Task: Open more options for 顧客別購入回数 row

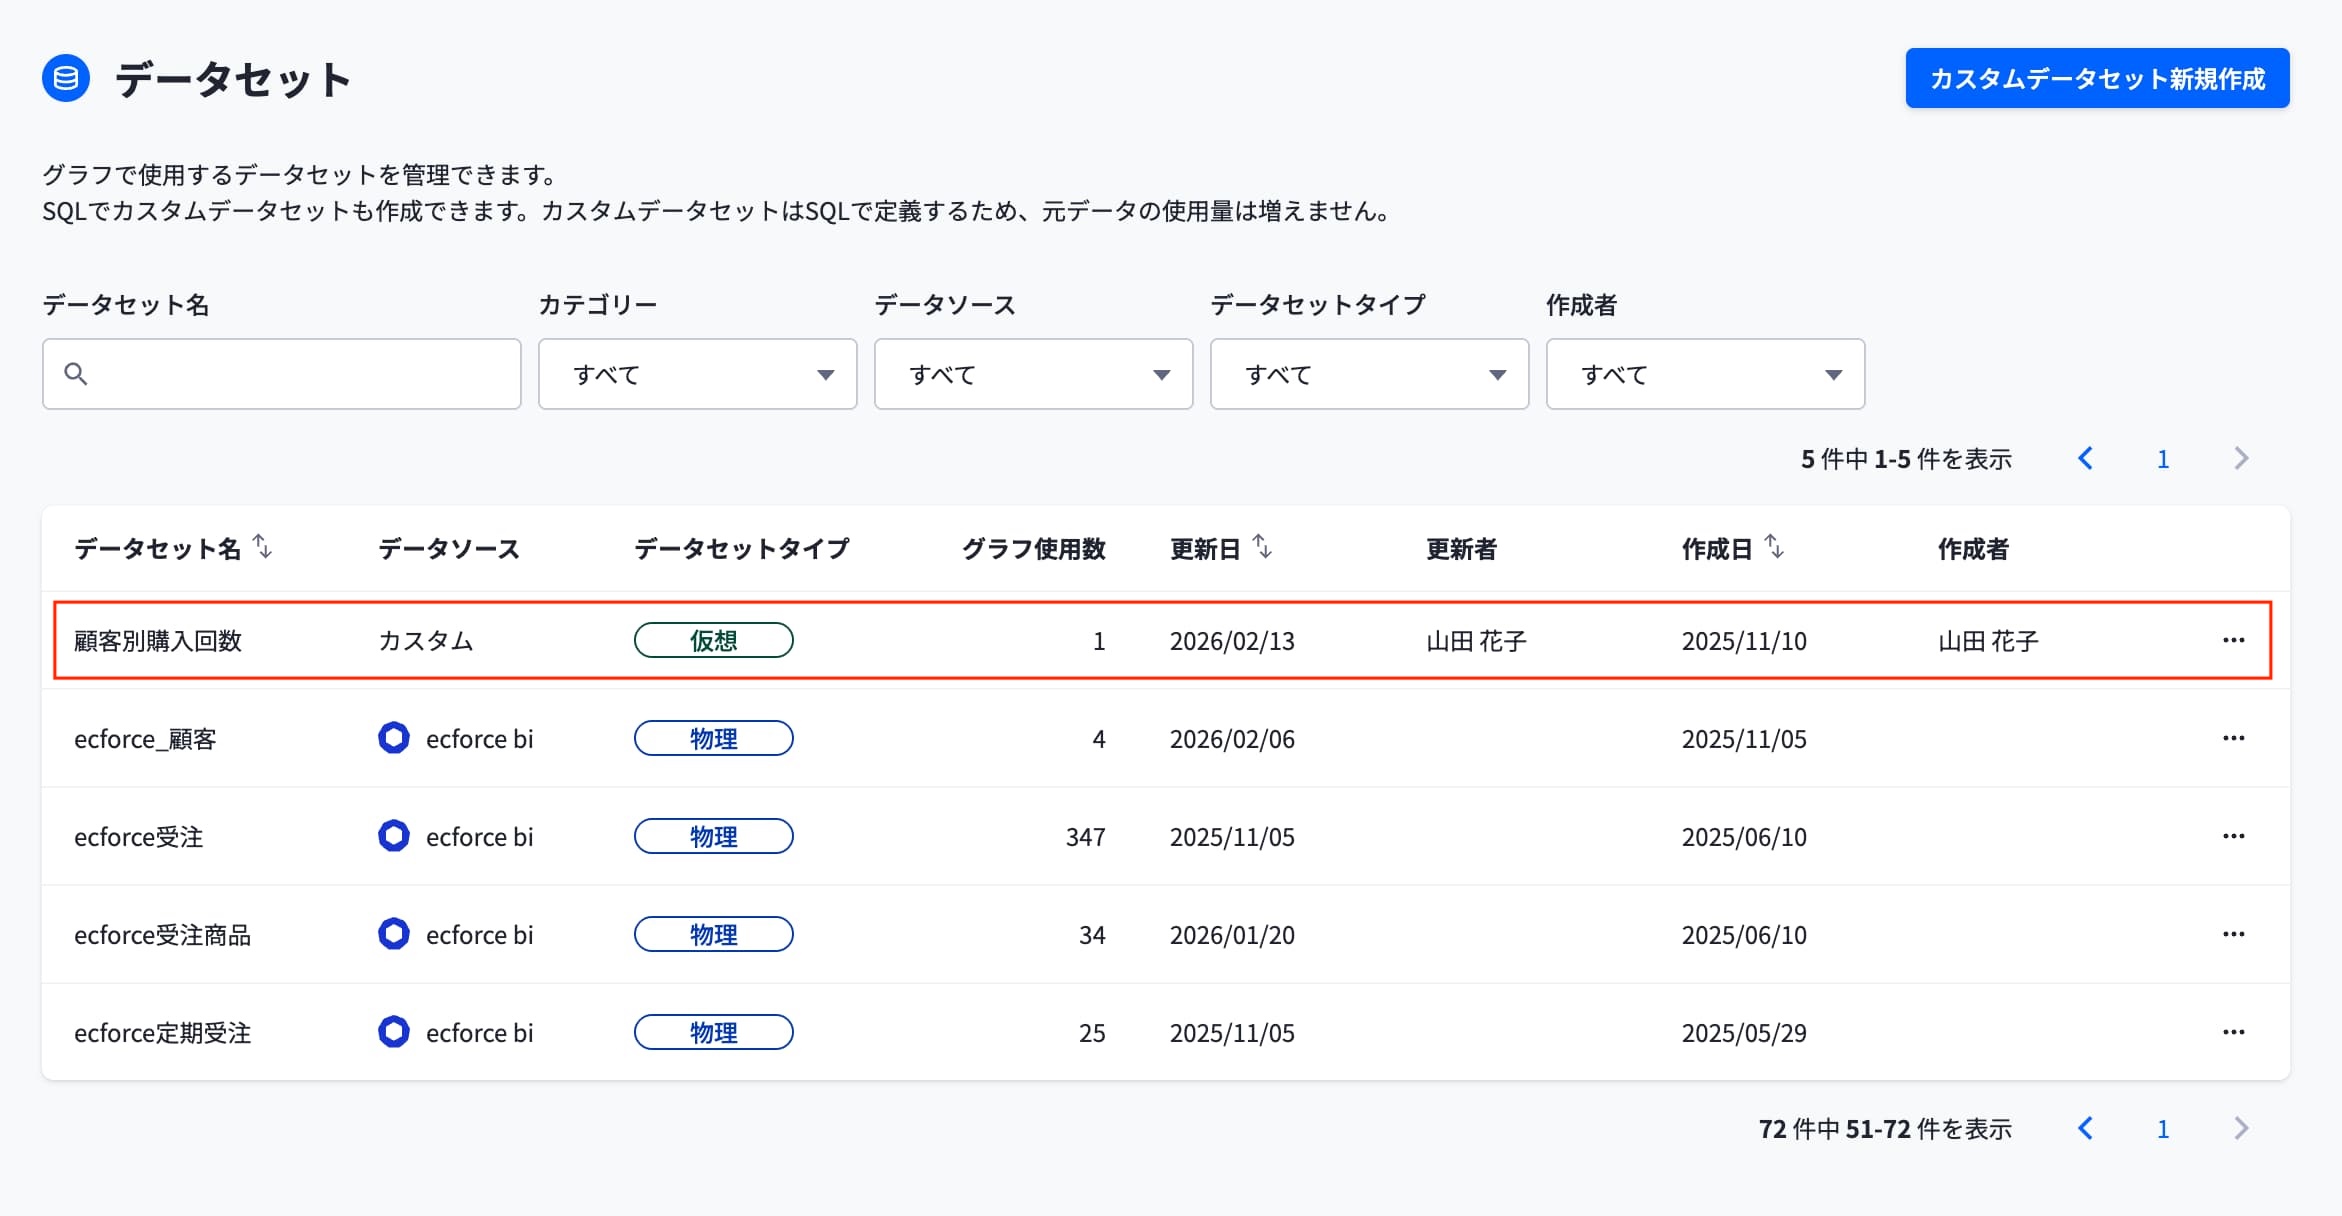Action: click(2233, 640)
